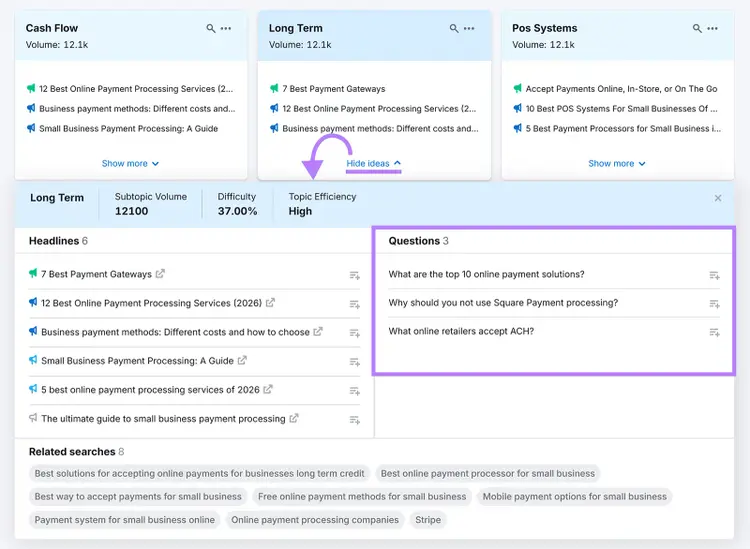Add 'top 10 online payment solutions' question to favorites

(x=715, y=275)
